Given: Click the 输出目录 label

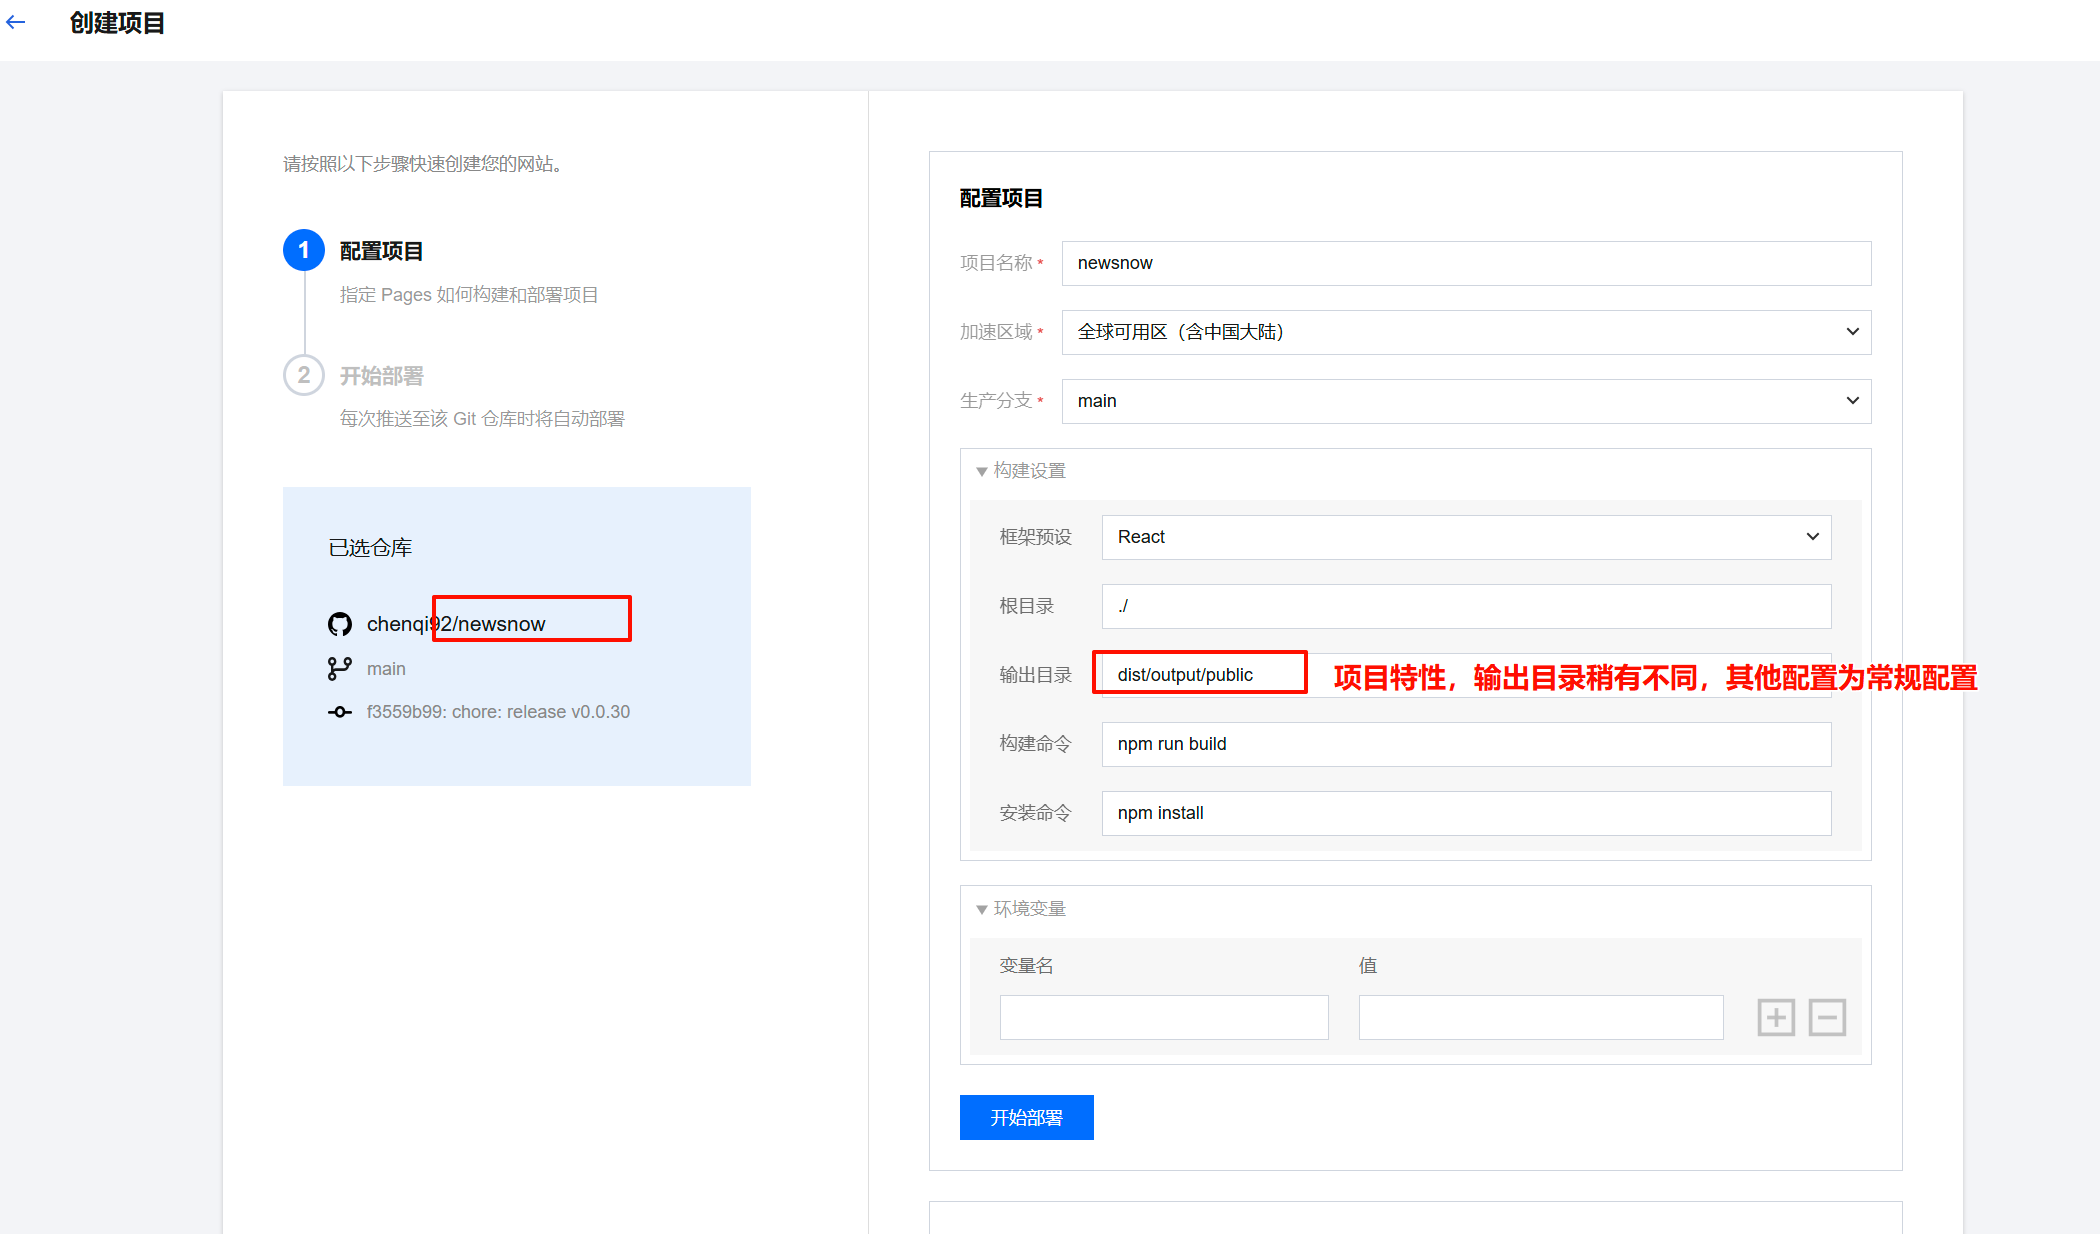Looking at the screenshot, I should pos(1035,675).
